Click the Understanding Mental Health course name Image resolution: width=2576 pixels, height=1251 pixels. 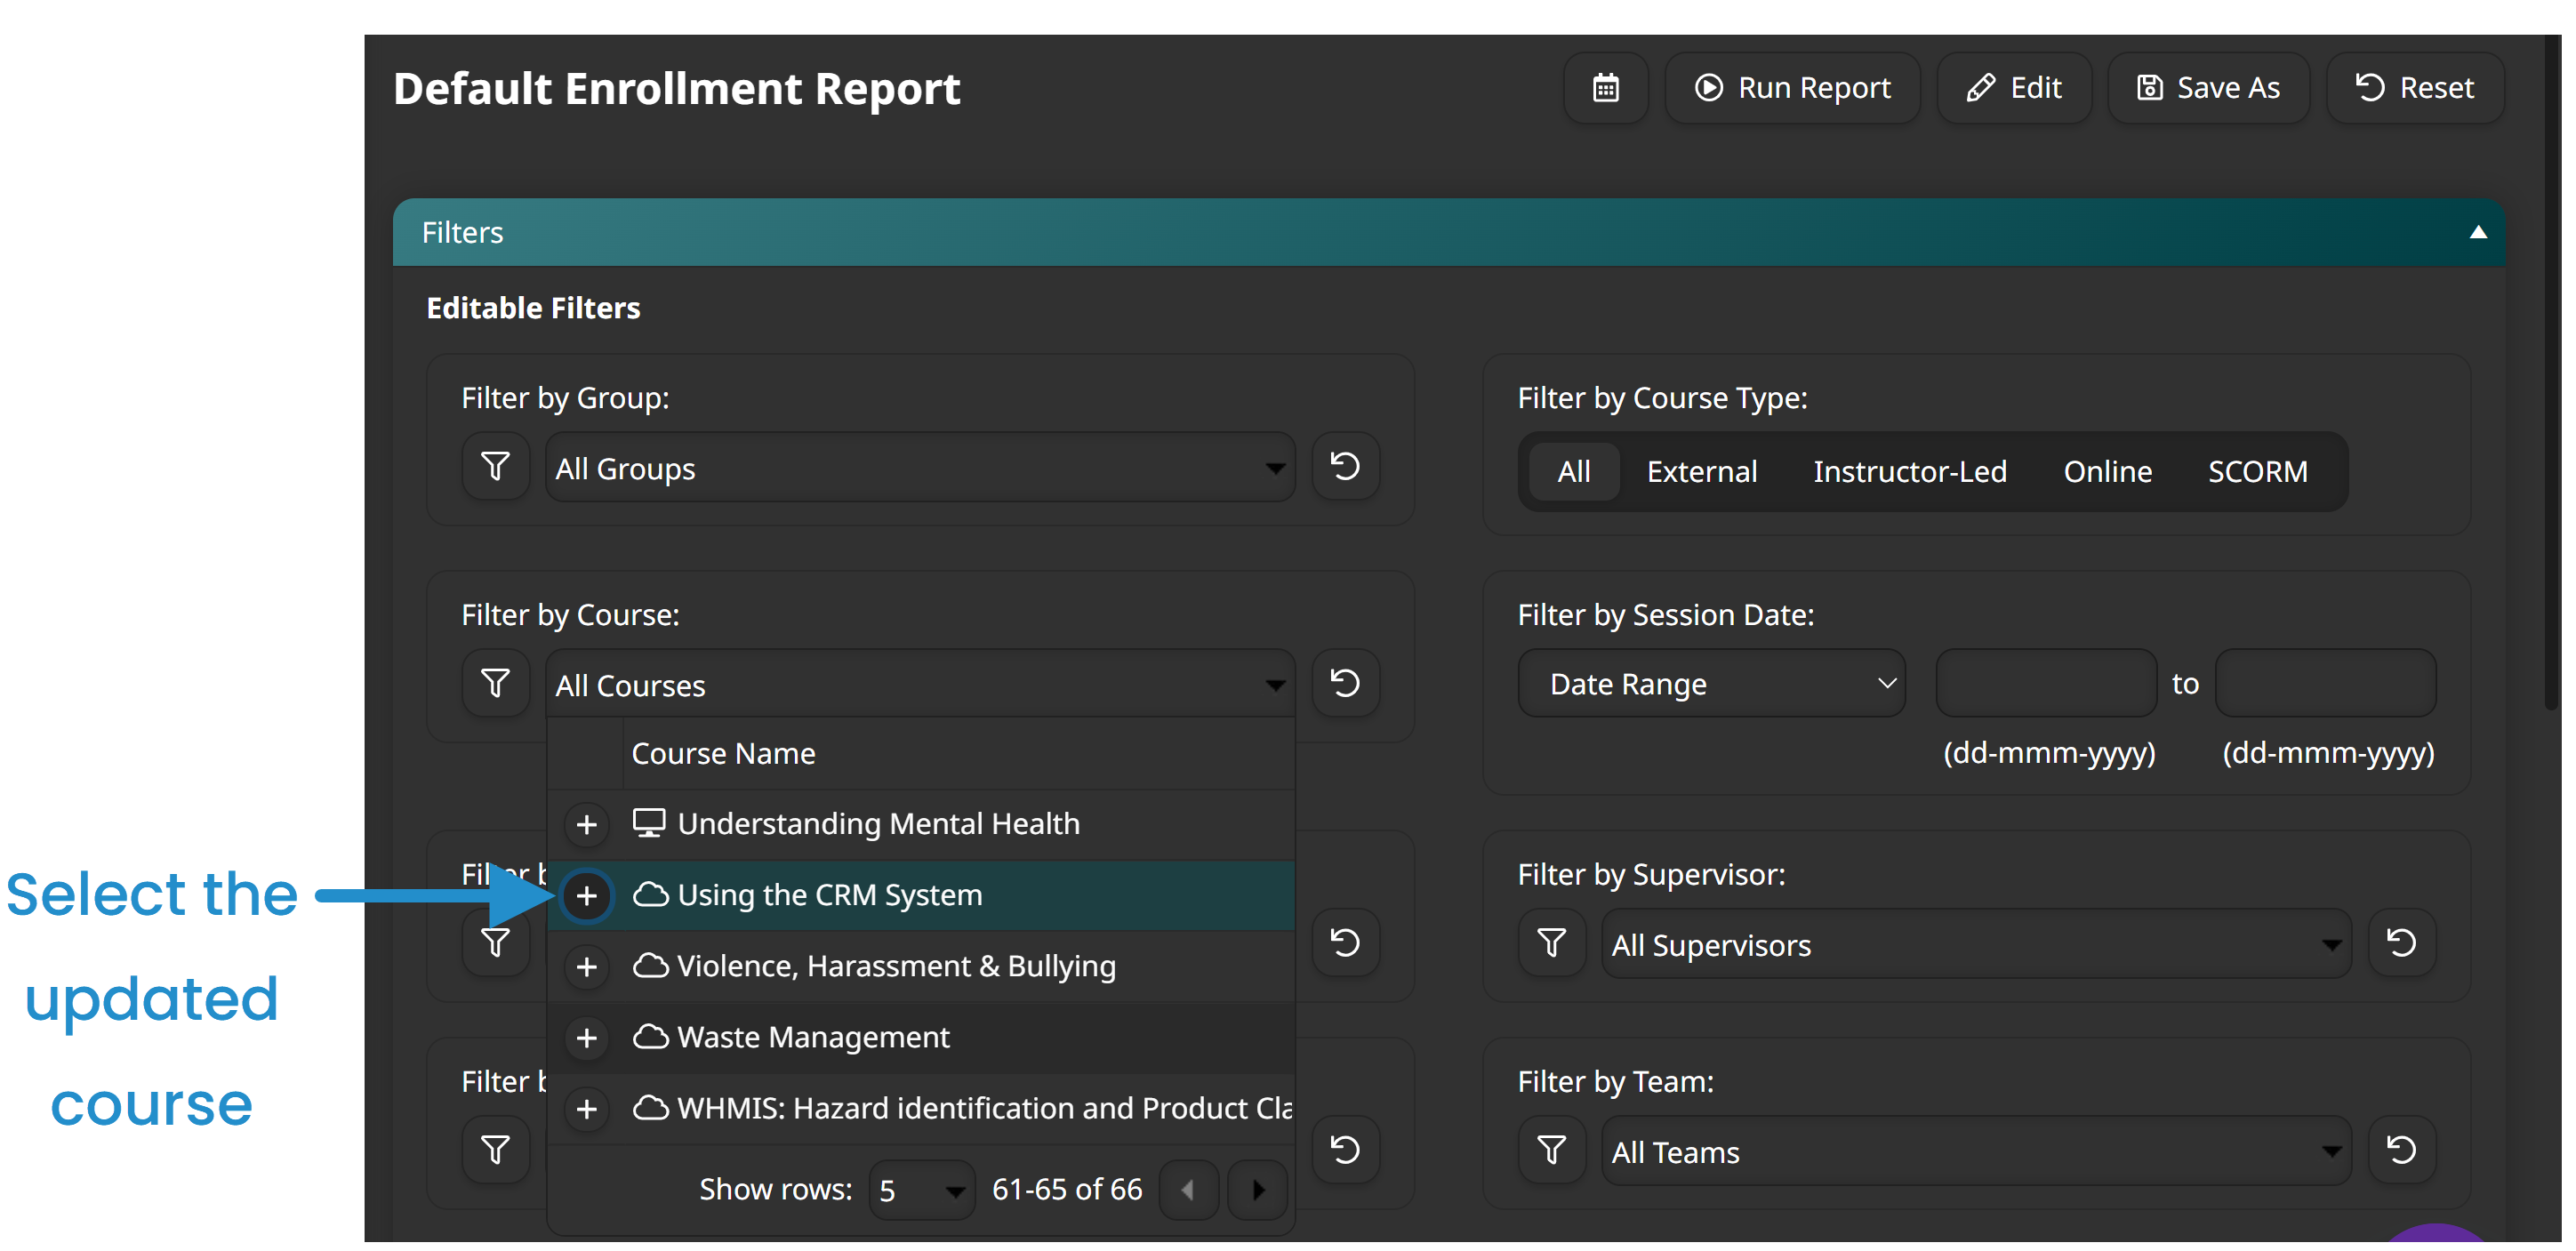(x=878, y=824)
